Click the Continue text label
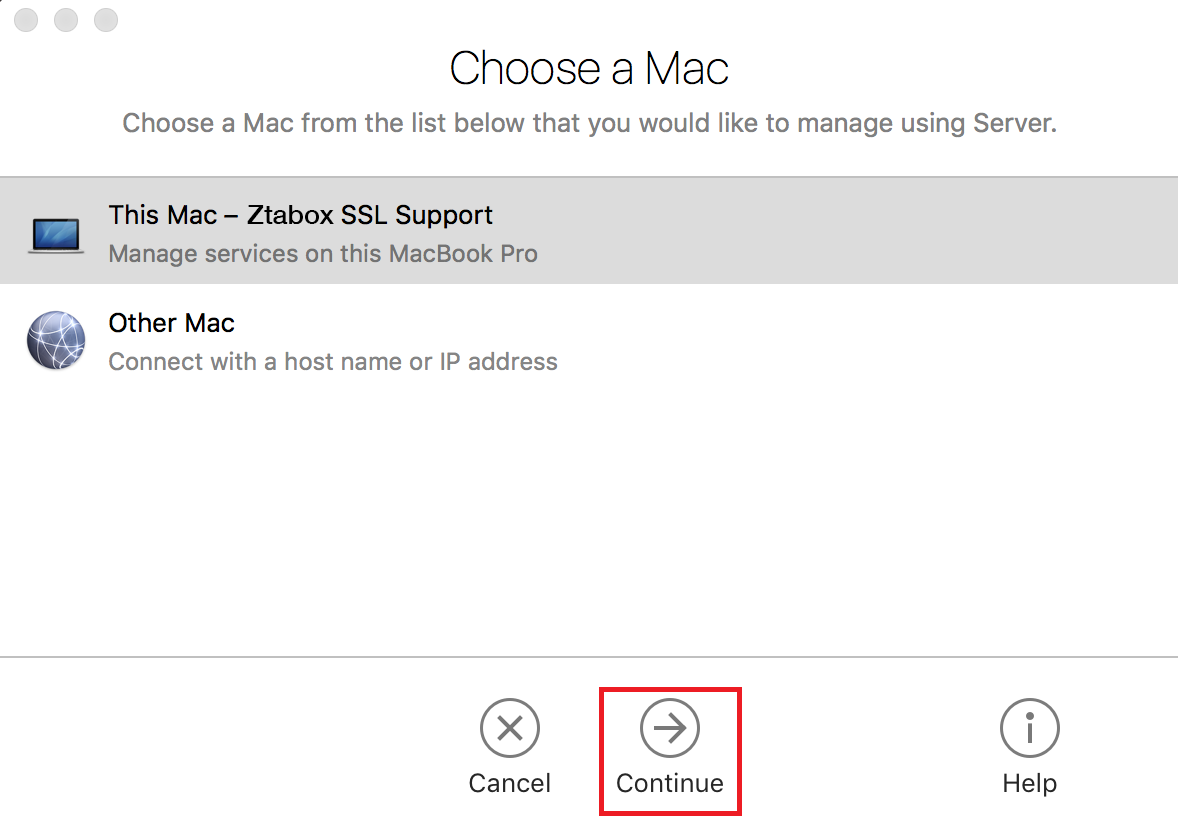1178x834 pixels. 670,783
